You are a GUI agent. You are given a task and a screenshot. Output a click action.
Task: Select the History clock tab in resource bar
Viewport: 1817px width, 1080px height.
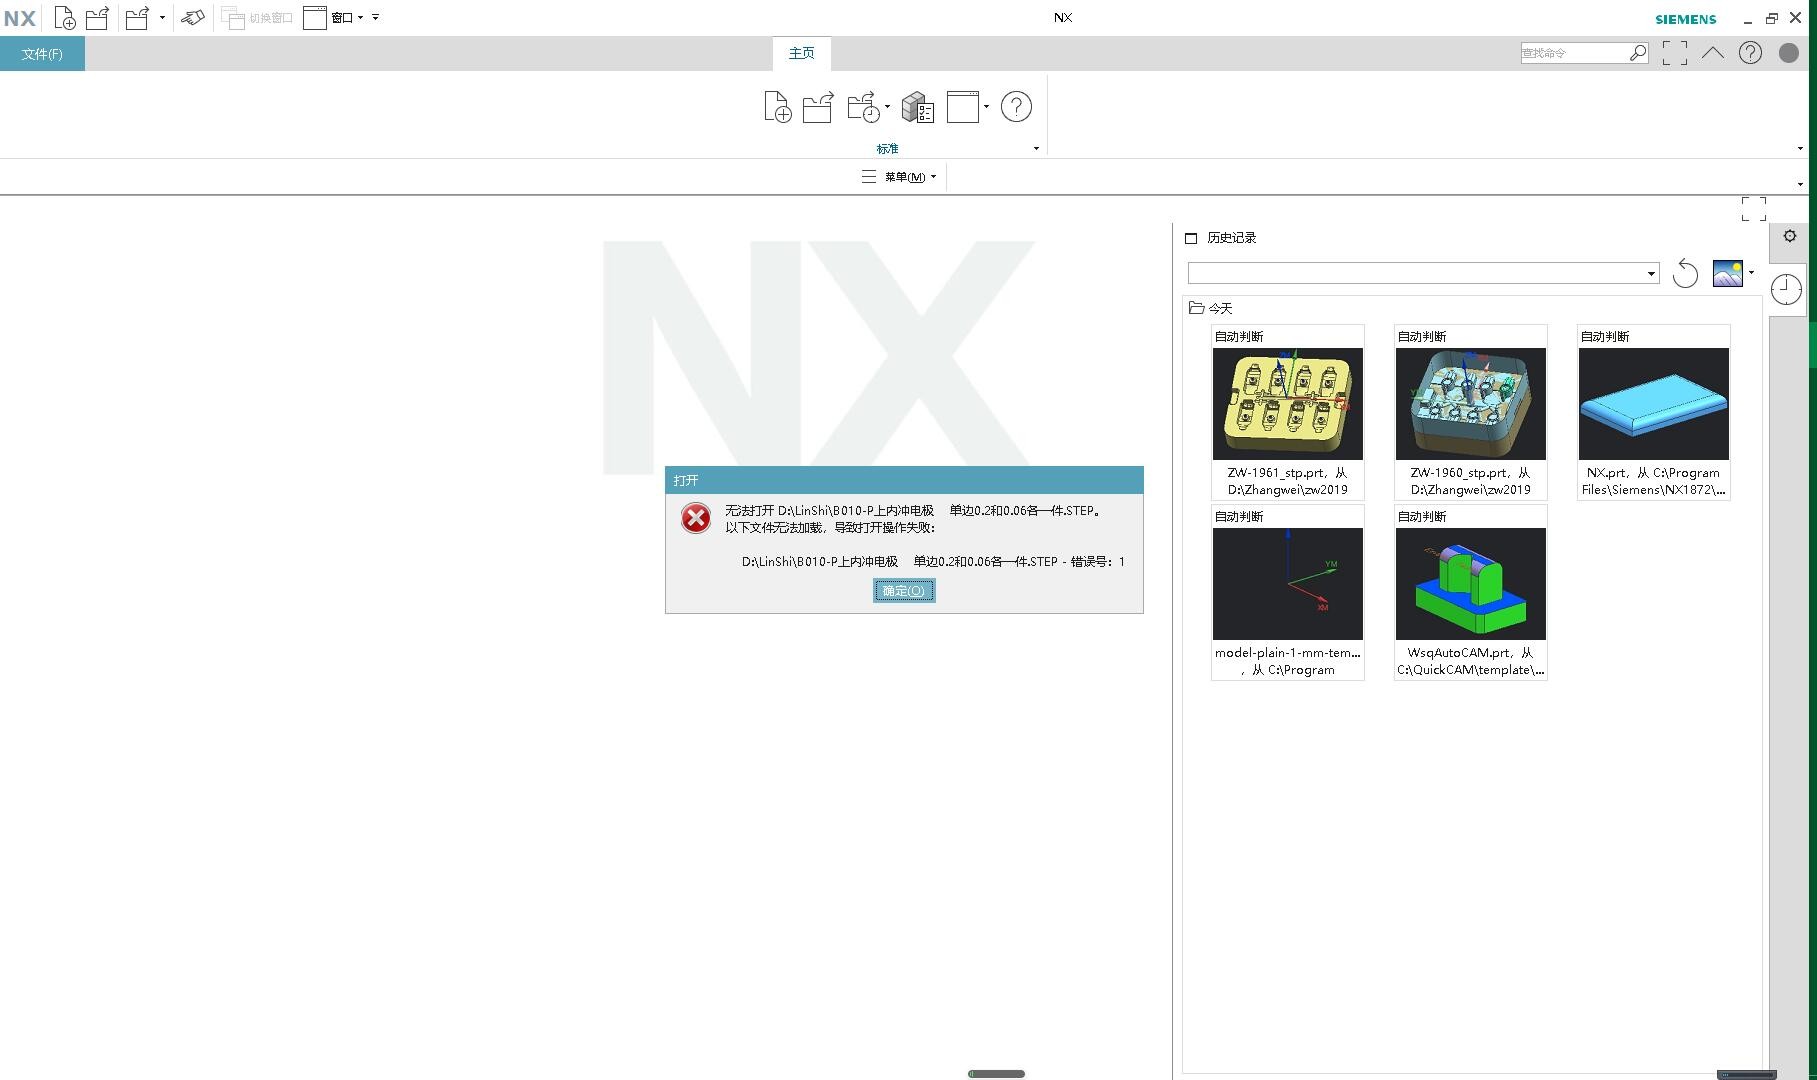[x=1786, y=290]
